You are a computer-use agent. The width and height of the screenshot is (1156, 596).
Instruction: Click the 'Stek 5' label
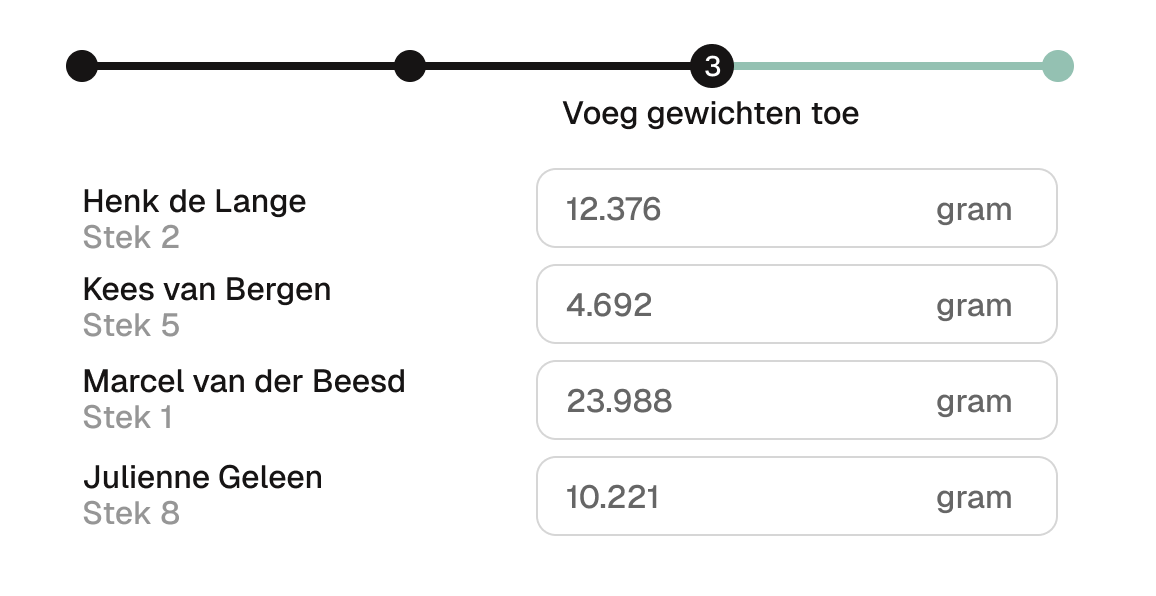pos(131,326)
